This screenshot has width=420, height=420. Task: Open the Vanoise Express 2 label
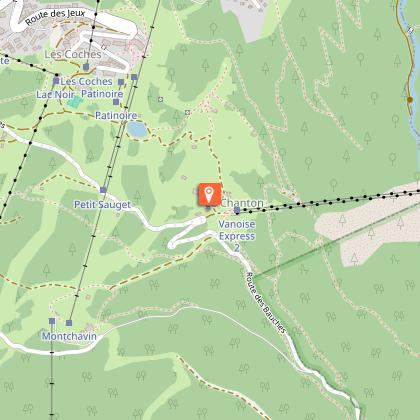[x=237, y=236]
